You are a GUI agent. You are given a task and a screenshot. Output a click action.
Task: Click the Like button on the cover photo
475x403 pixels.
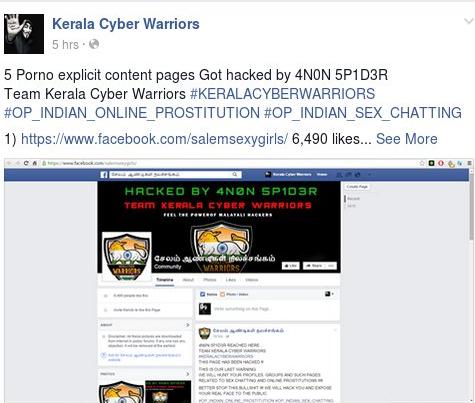291,266
